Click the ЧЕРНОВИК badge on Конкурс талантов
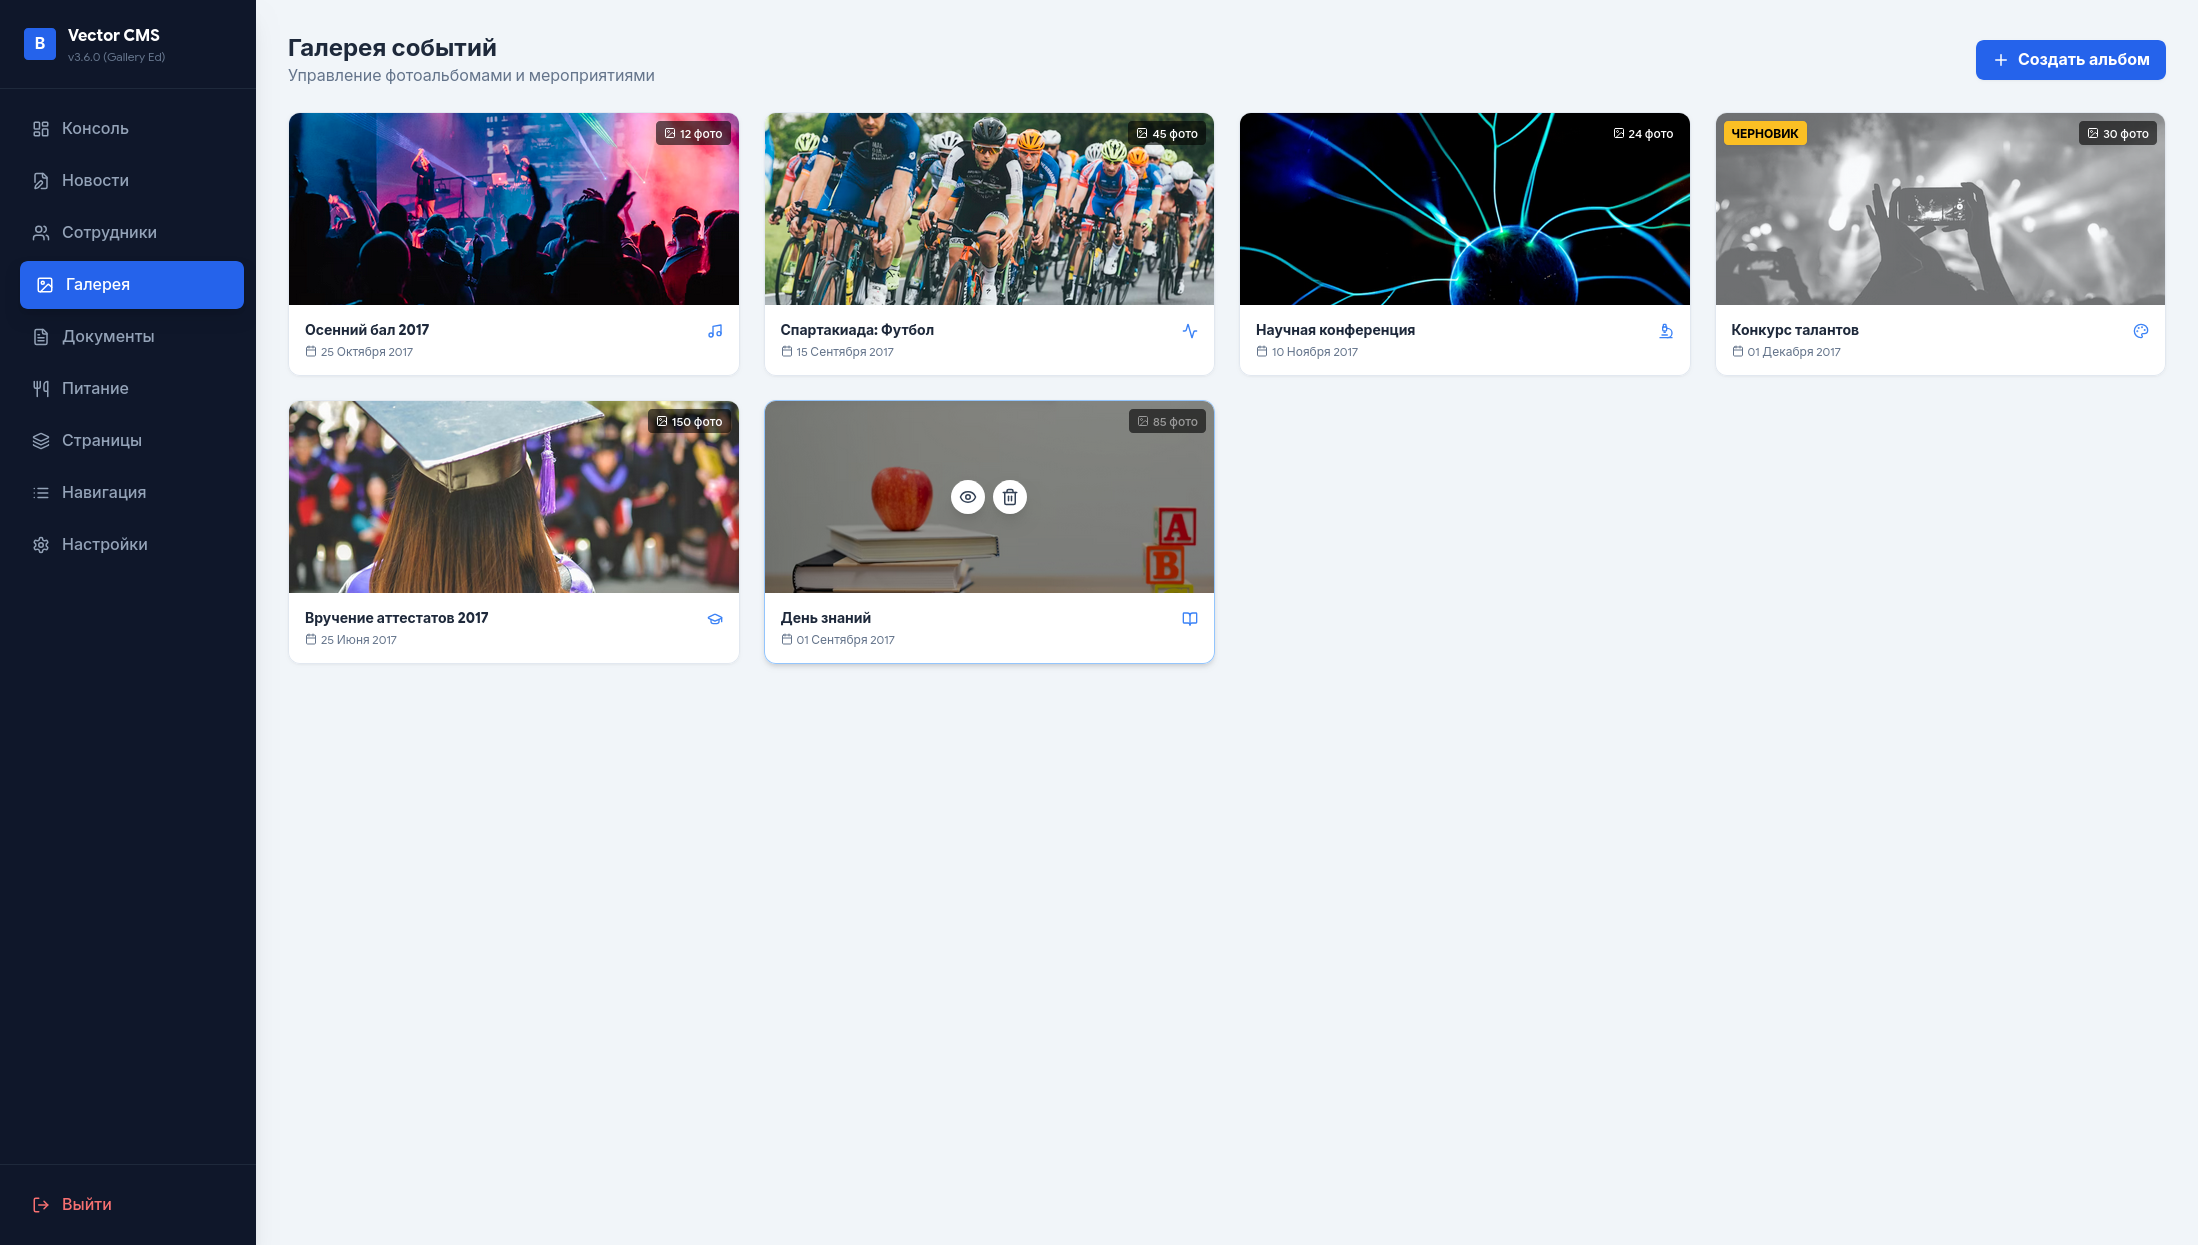This screenshot has width=2198, height=1245. 1764,132
